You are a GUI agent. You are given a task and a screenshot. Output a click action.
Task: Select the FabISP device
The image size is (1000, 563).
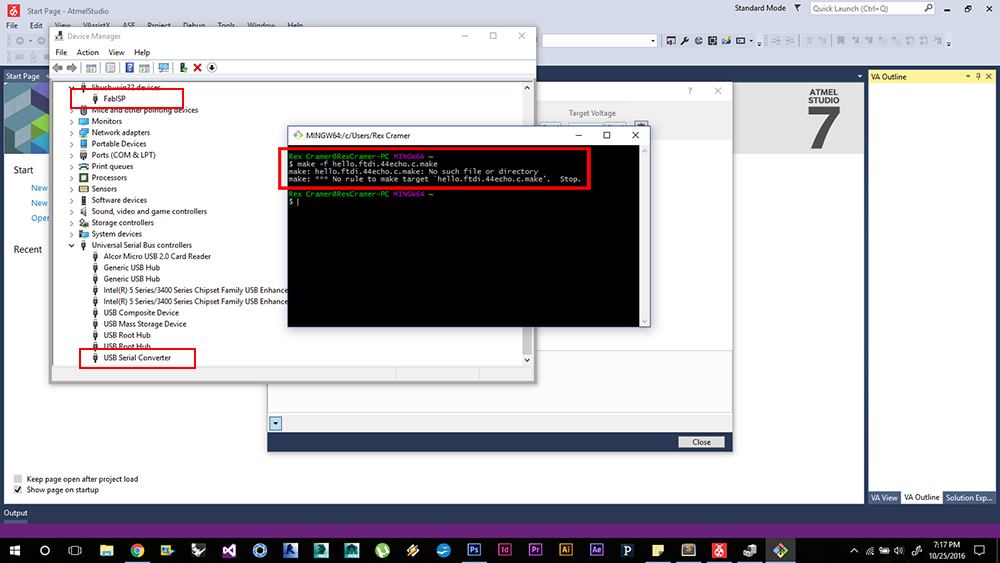click(114, 99)
